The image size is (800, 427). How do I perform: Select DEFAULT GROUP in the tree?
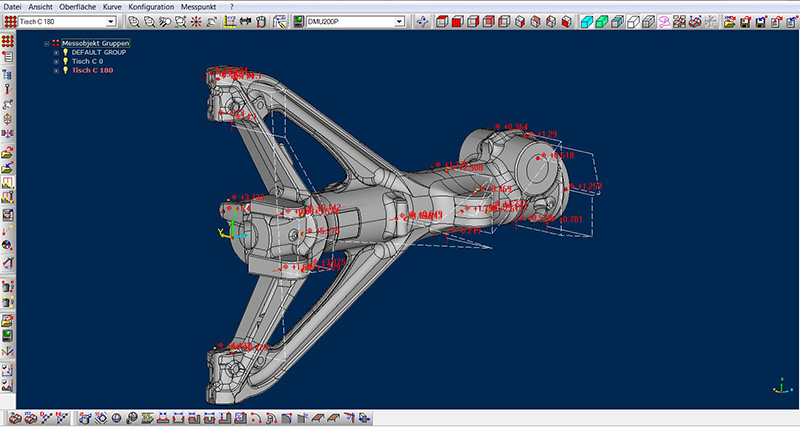click(98, 52)
